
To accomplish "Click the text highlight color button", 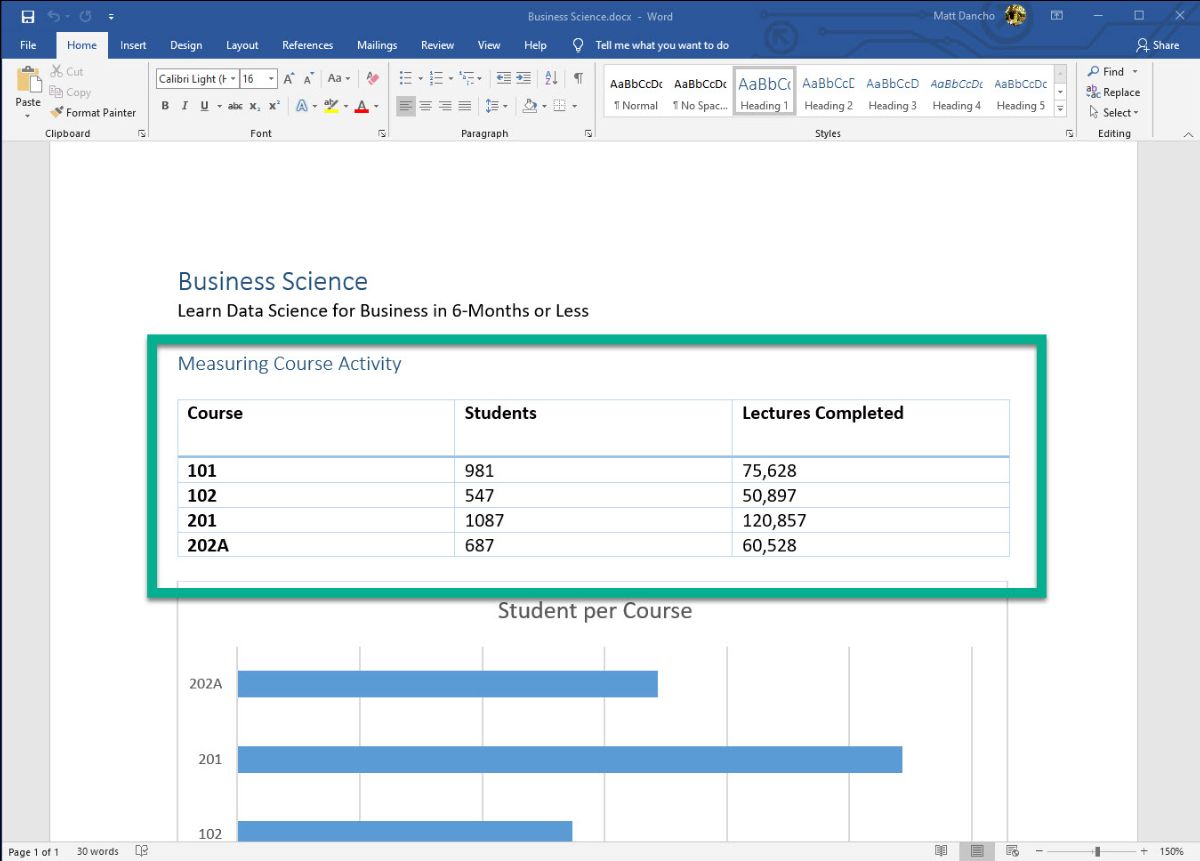I will [331, 106].
